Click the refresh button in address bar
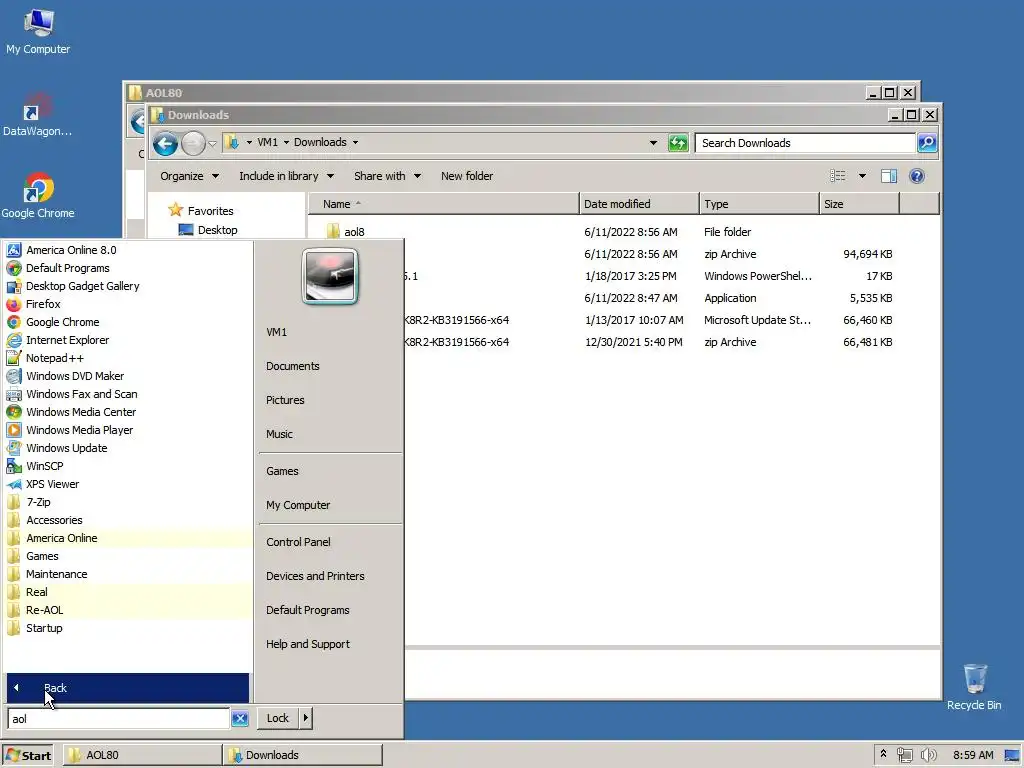1024x768 pixels. pyautogui.click(x=678, y=142)
